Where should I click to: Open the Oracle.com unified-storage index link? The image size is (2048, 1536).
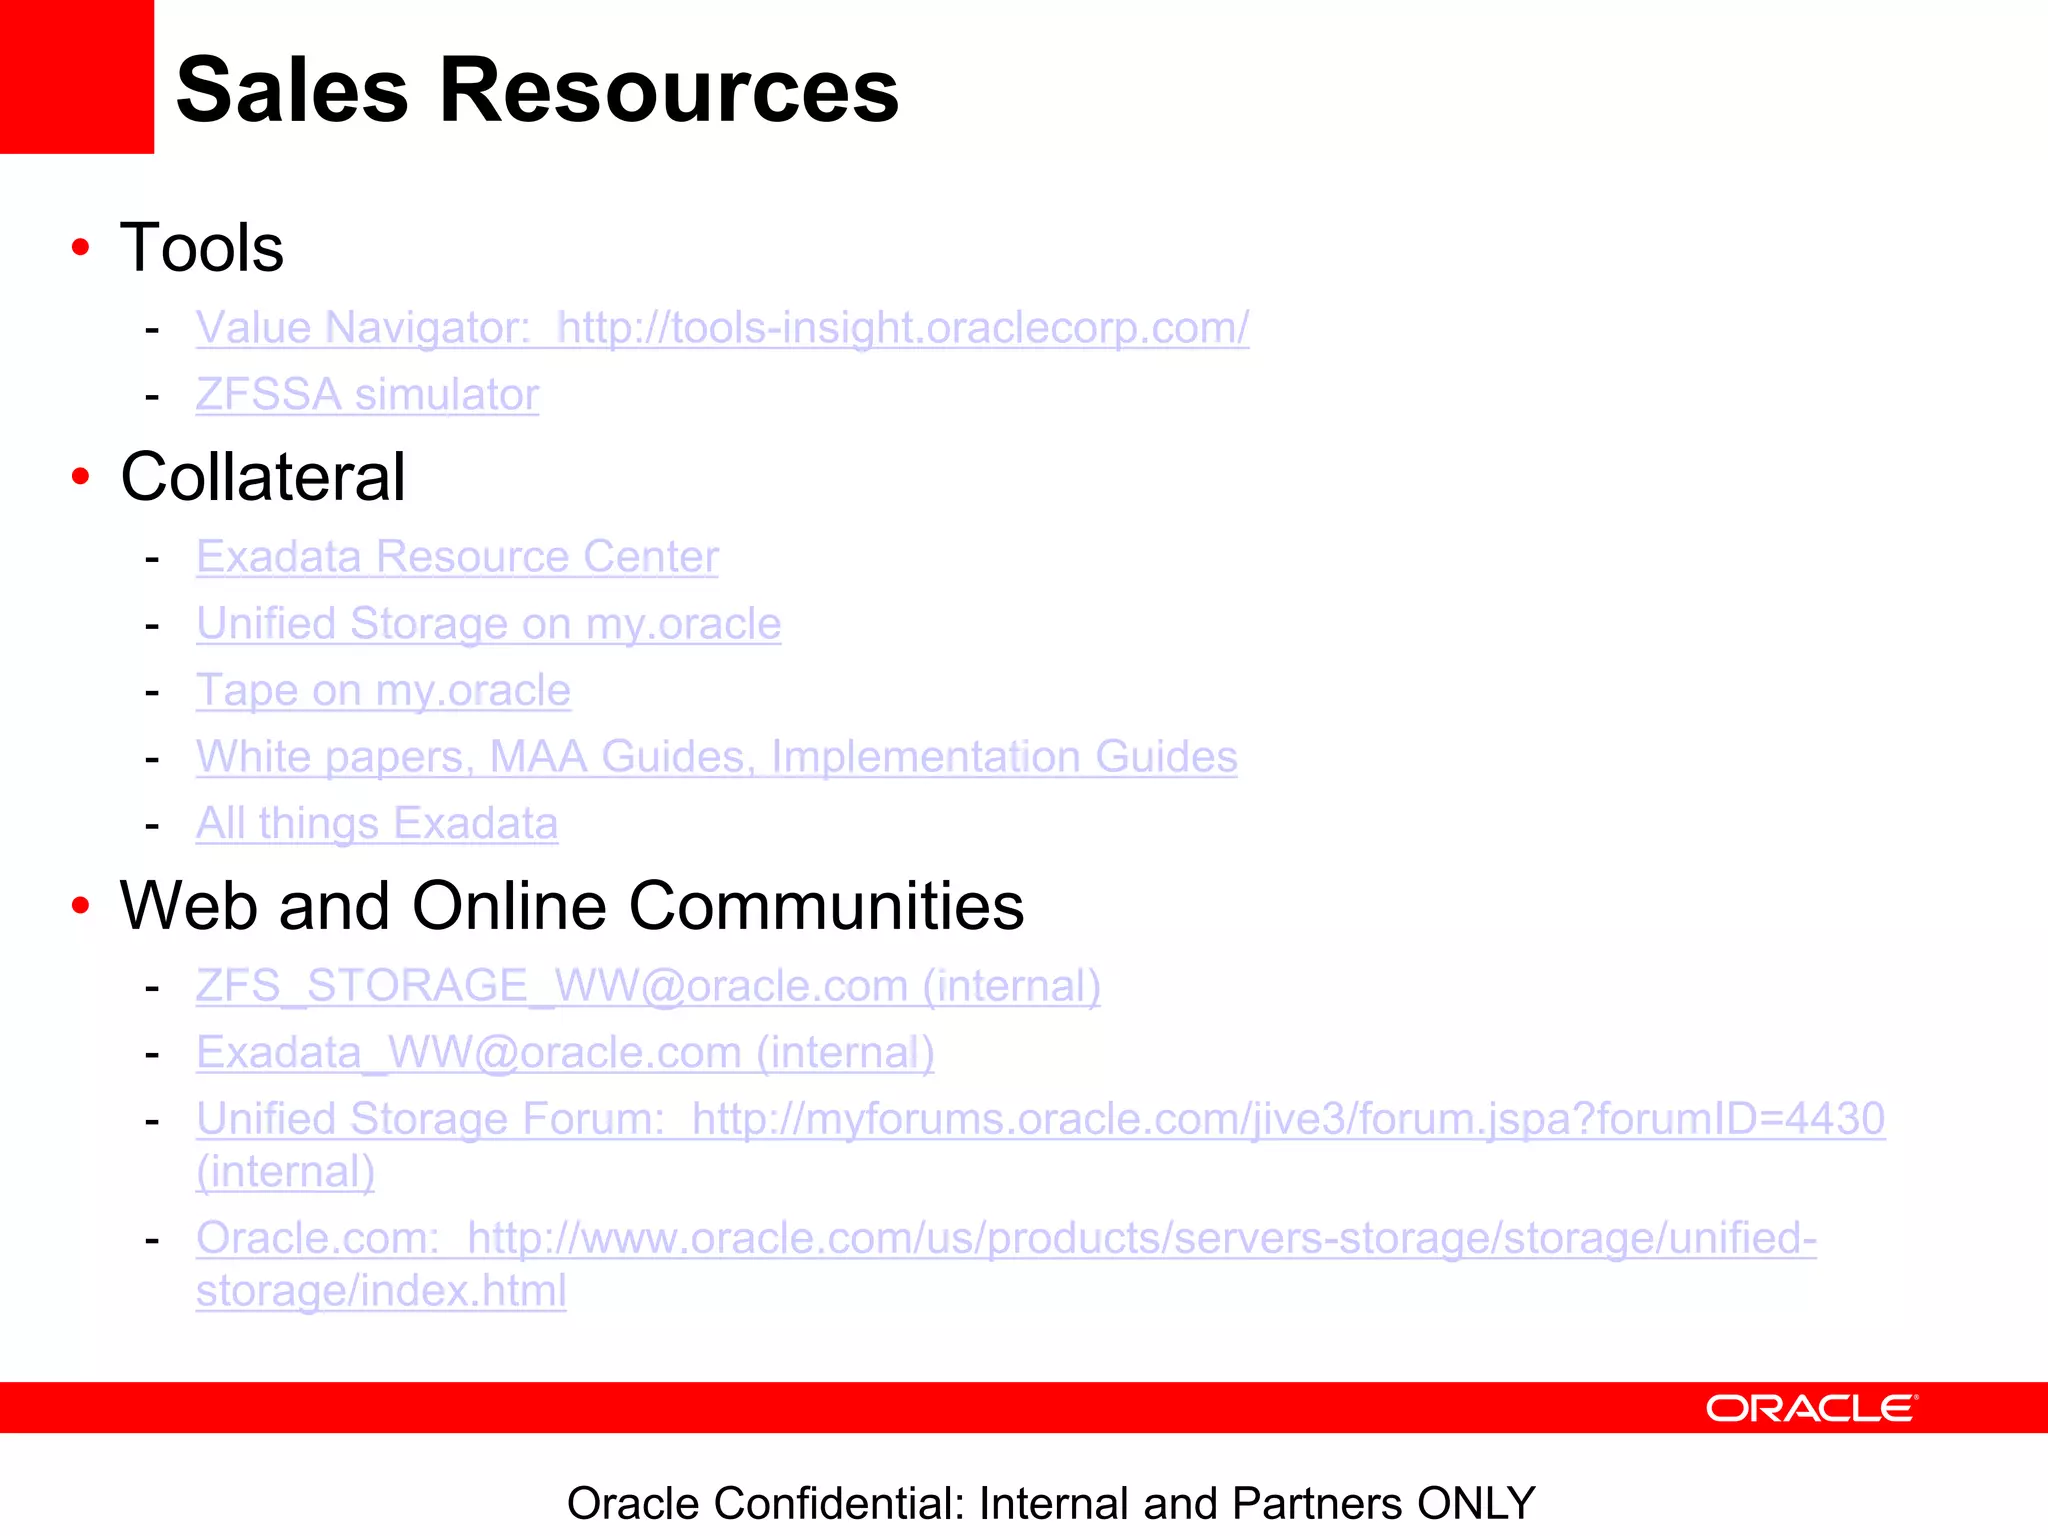click(x=1006, y=1264)
